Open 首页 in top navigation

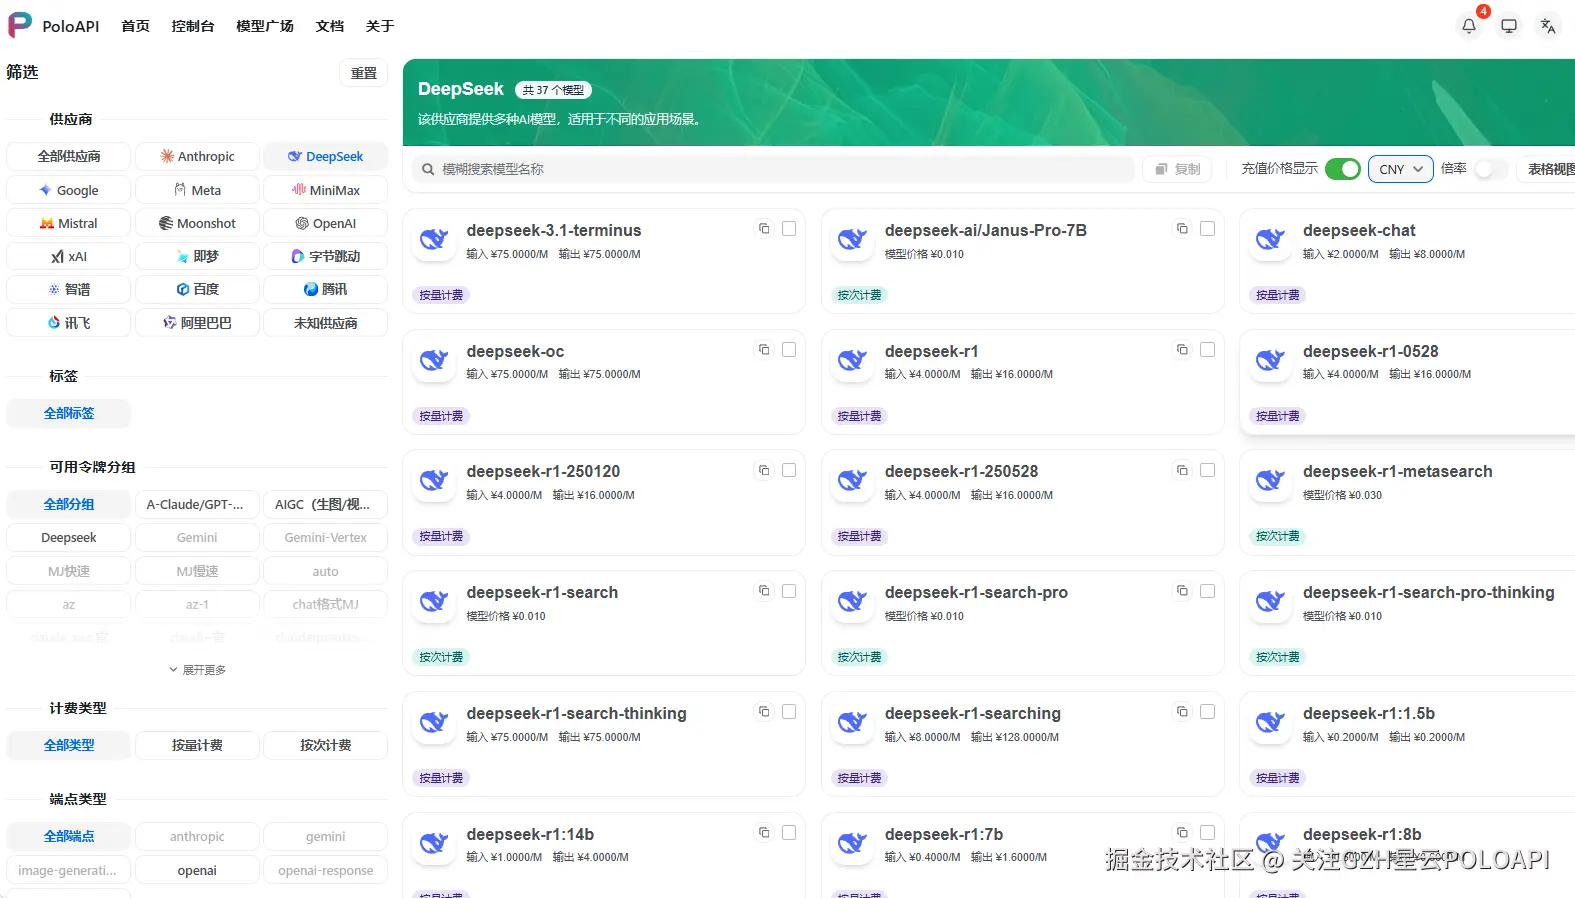click(135, 26)
